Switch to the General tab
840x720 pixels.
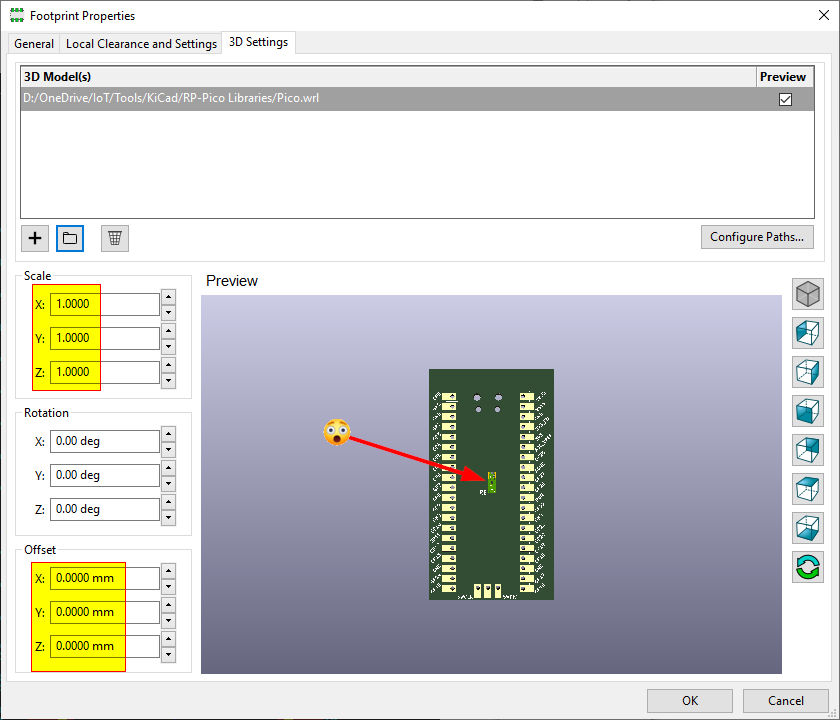[33, 43]
